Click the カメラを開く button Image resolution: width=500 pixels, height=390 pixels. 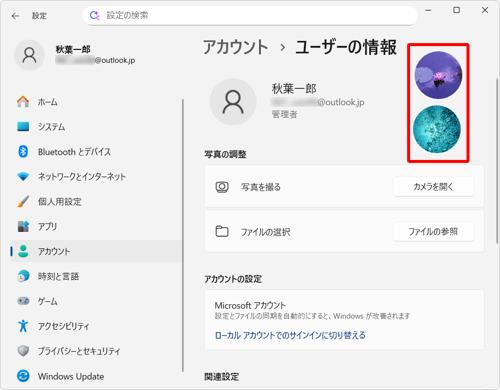click(433, 187)
